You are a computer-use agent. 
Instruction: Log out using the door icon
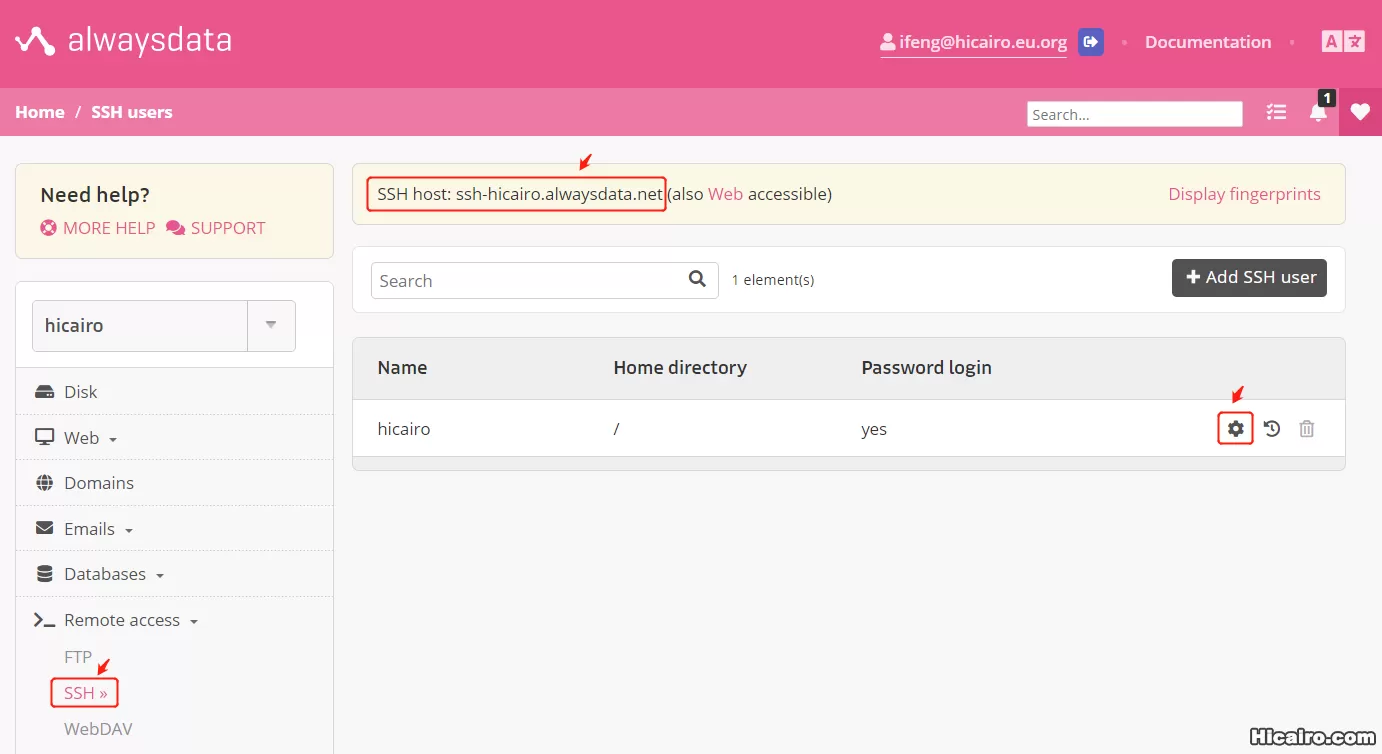click(x=1091, y=42)
